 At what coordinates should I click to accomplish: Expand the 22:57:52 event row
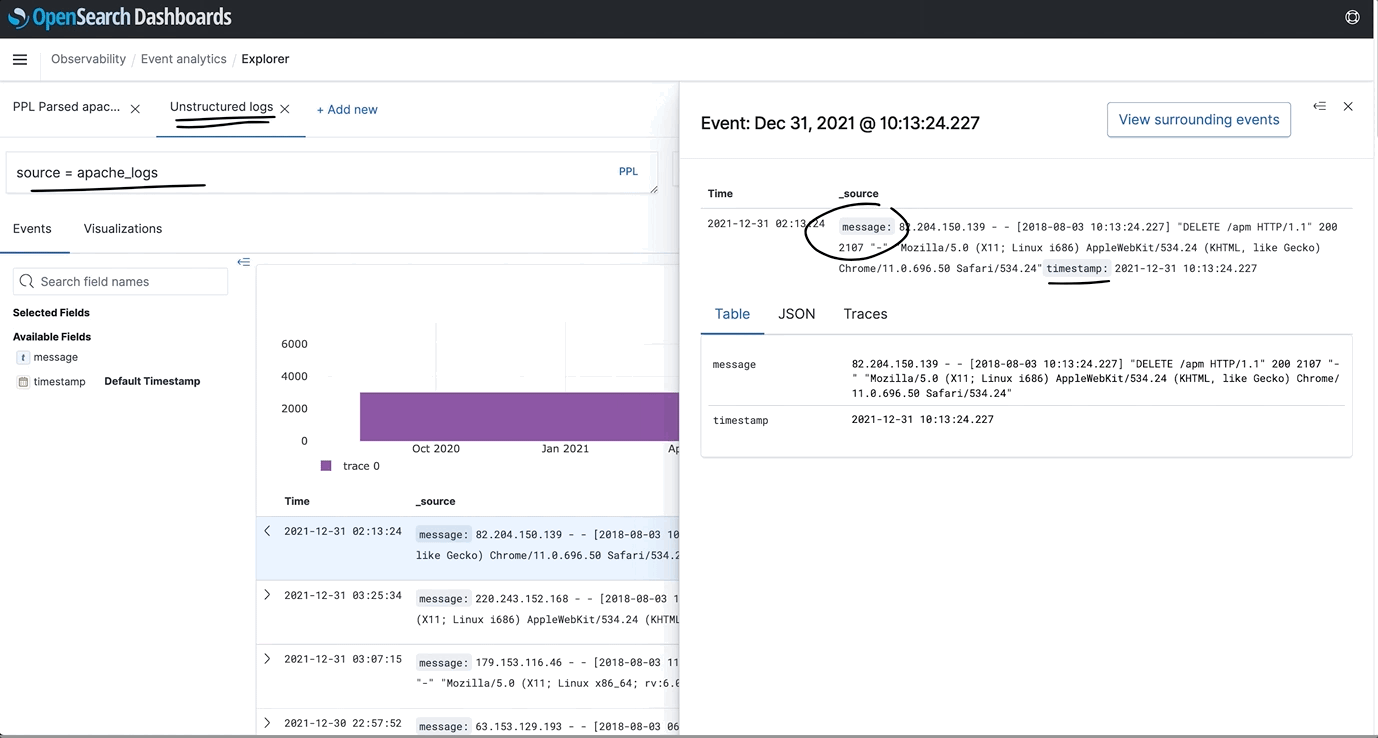267,723
